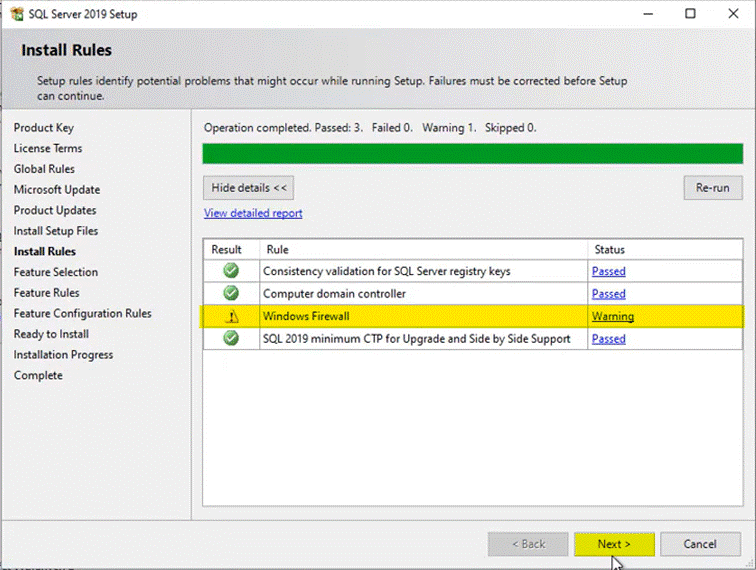This screenshot has height=570, width=756.
Task: Select the 'Computer domain controller' rule text
Action: tap(334, 294)
